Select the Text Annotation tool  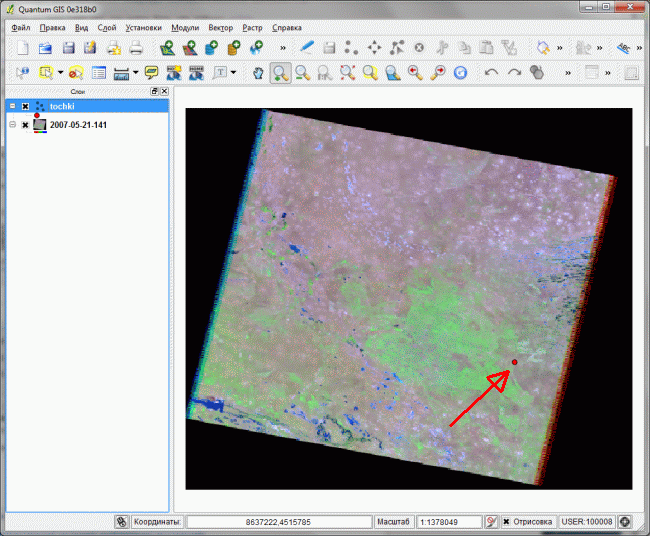(220, 73)
